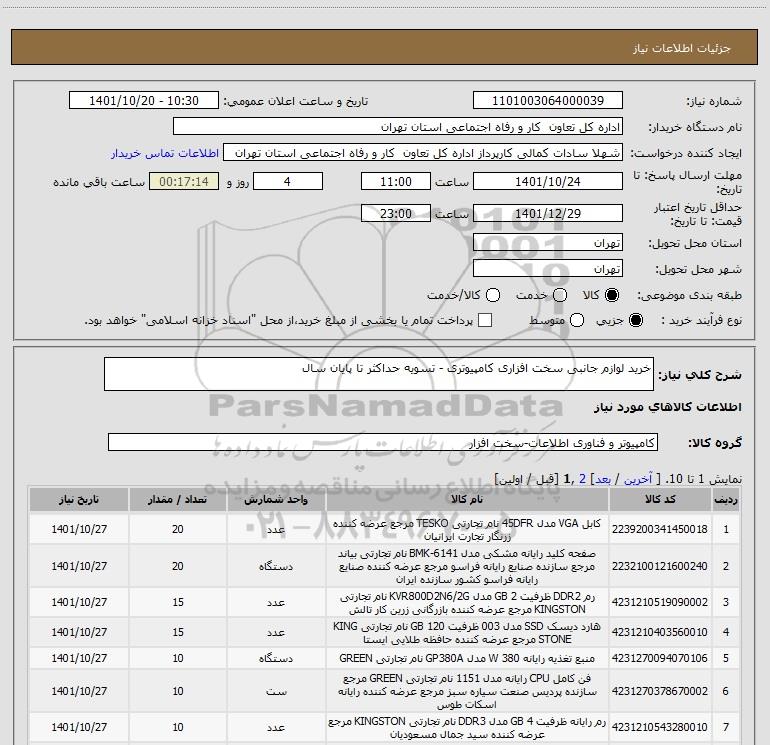
Task: Click the unit ست in the CPU fan row
Action: (x=276, y=691)
